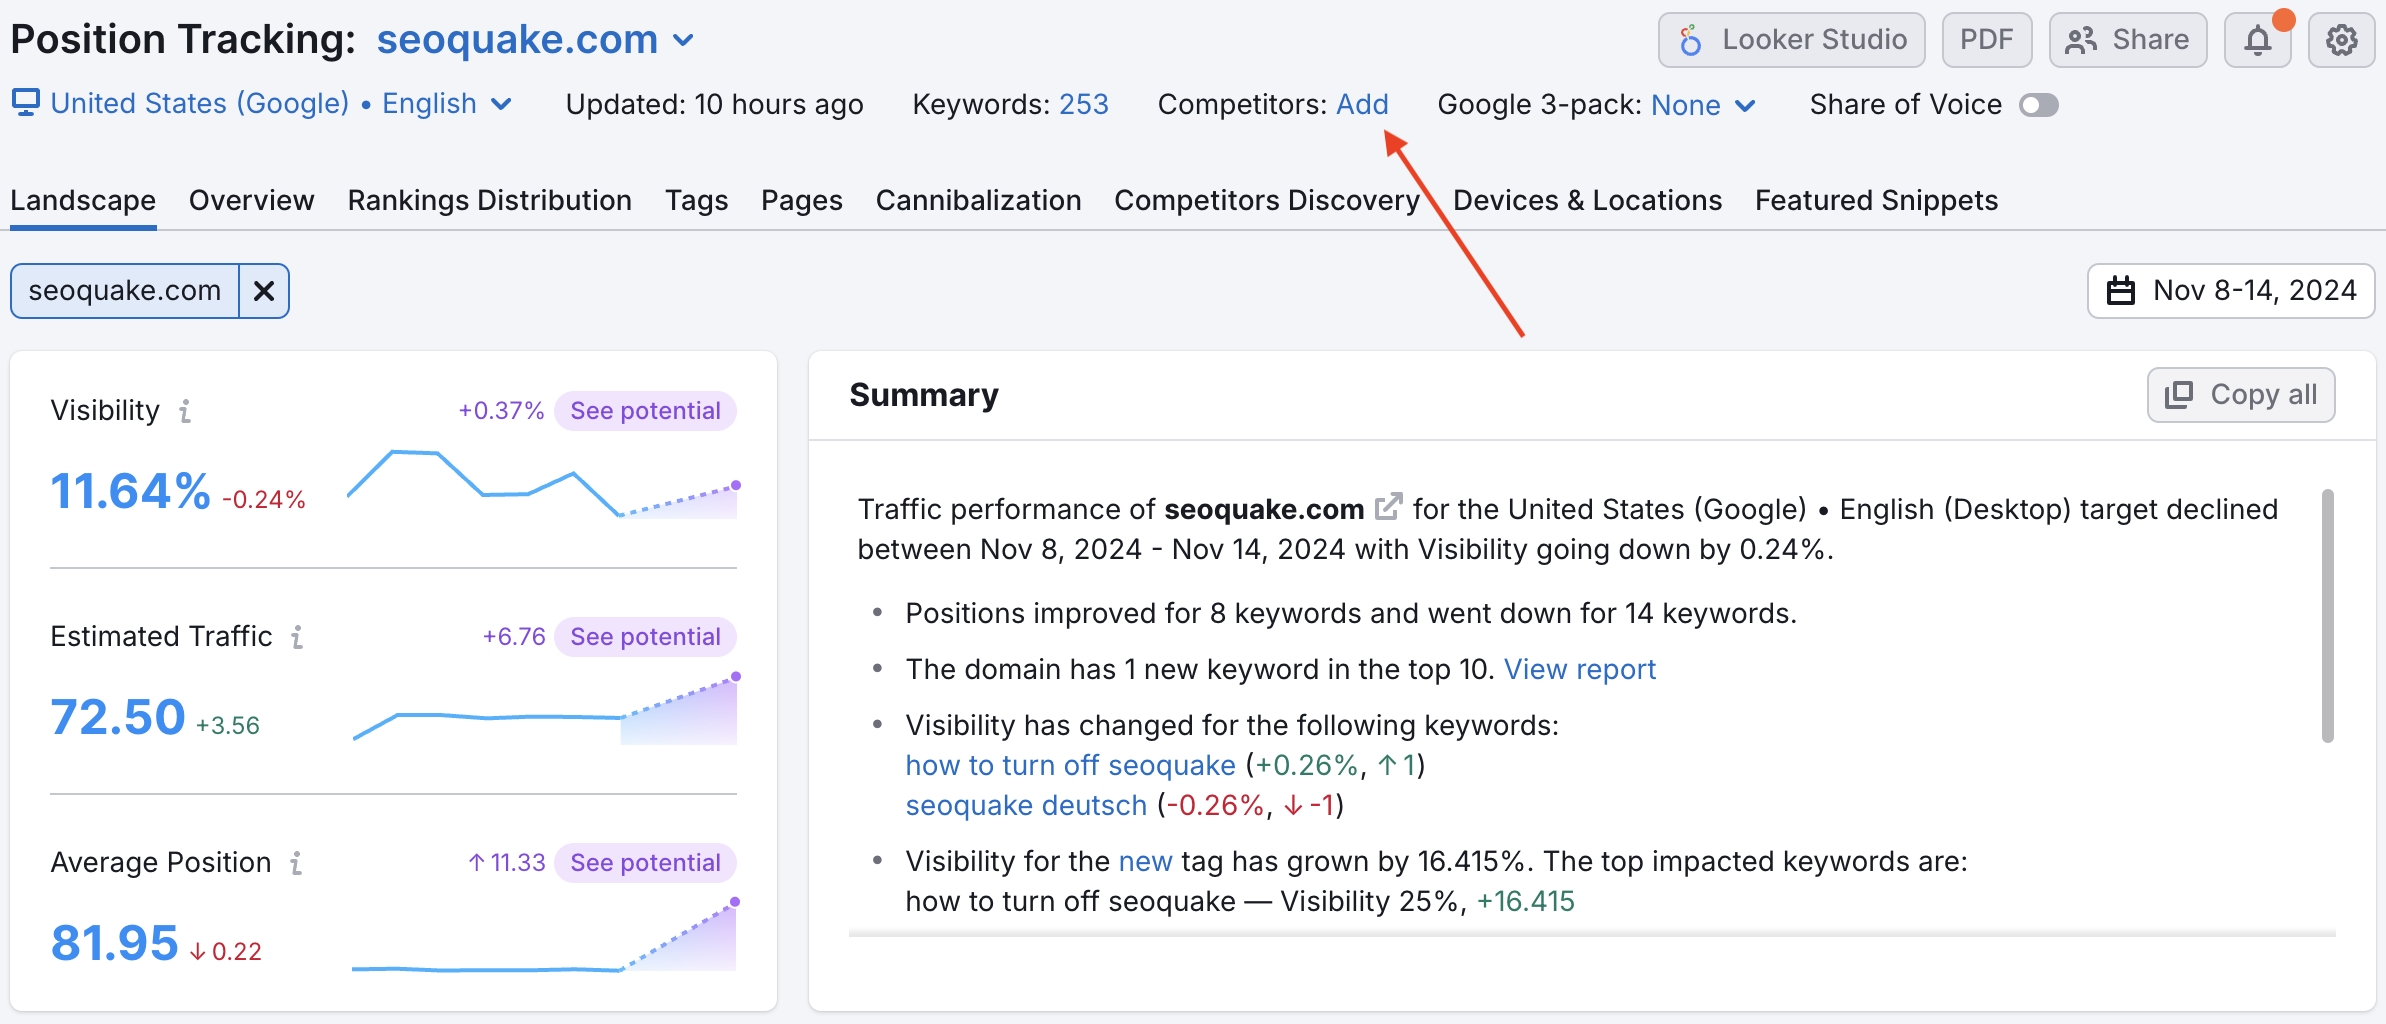Open Keywords 253 link
Screen dimensions: 2386x1024
[x=1083, y=104]
